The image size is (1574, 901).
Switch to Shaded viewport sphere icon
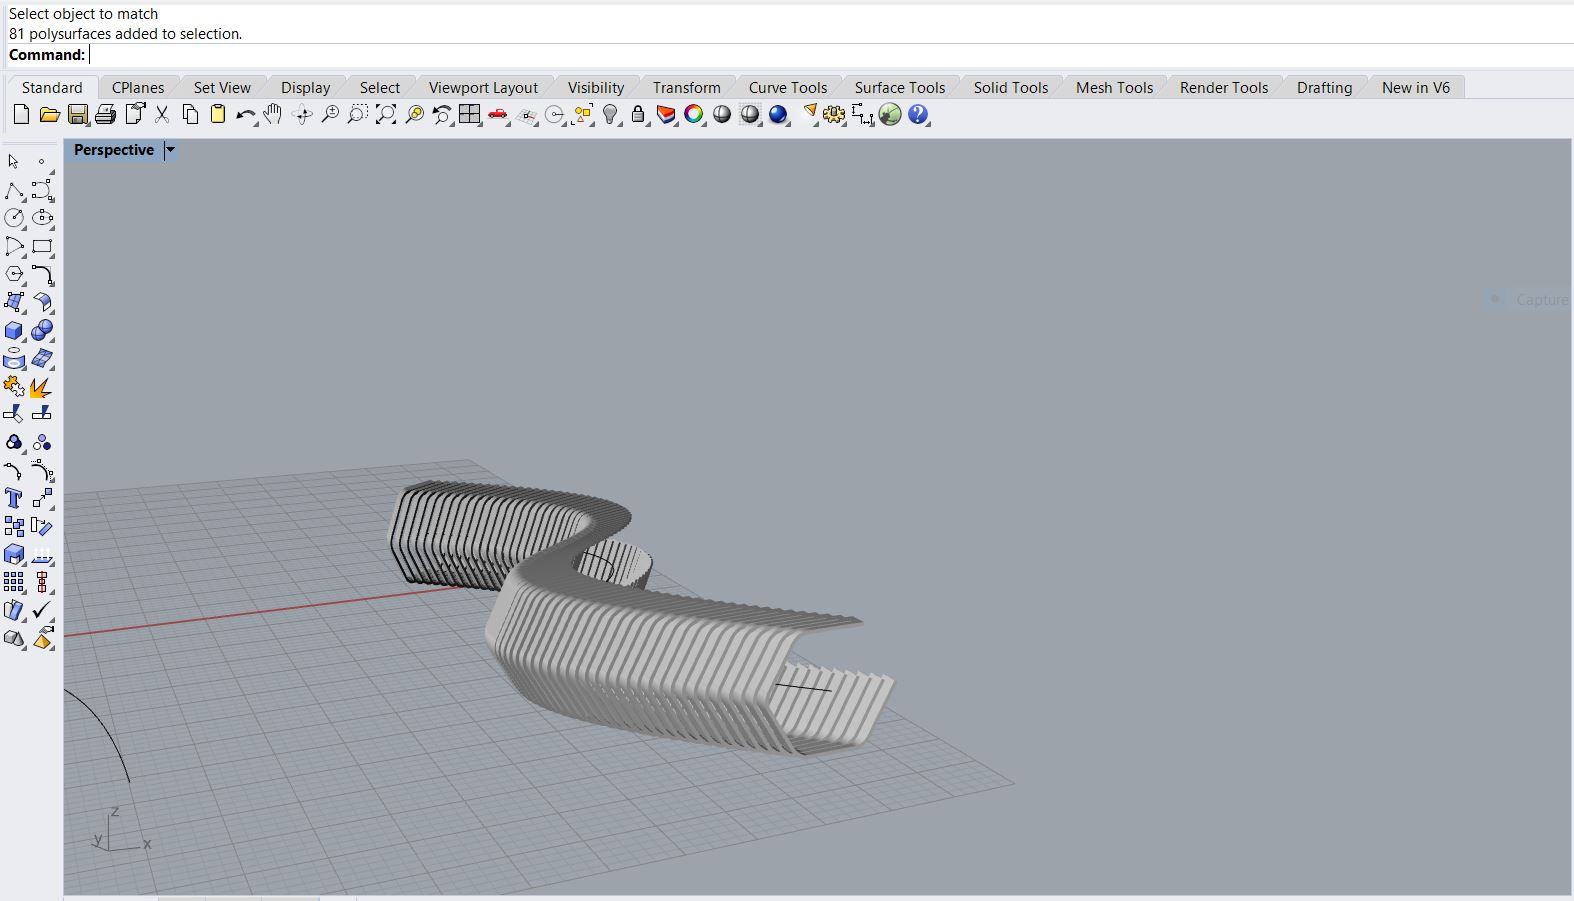pyautogui.click(x=722, y=115)
